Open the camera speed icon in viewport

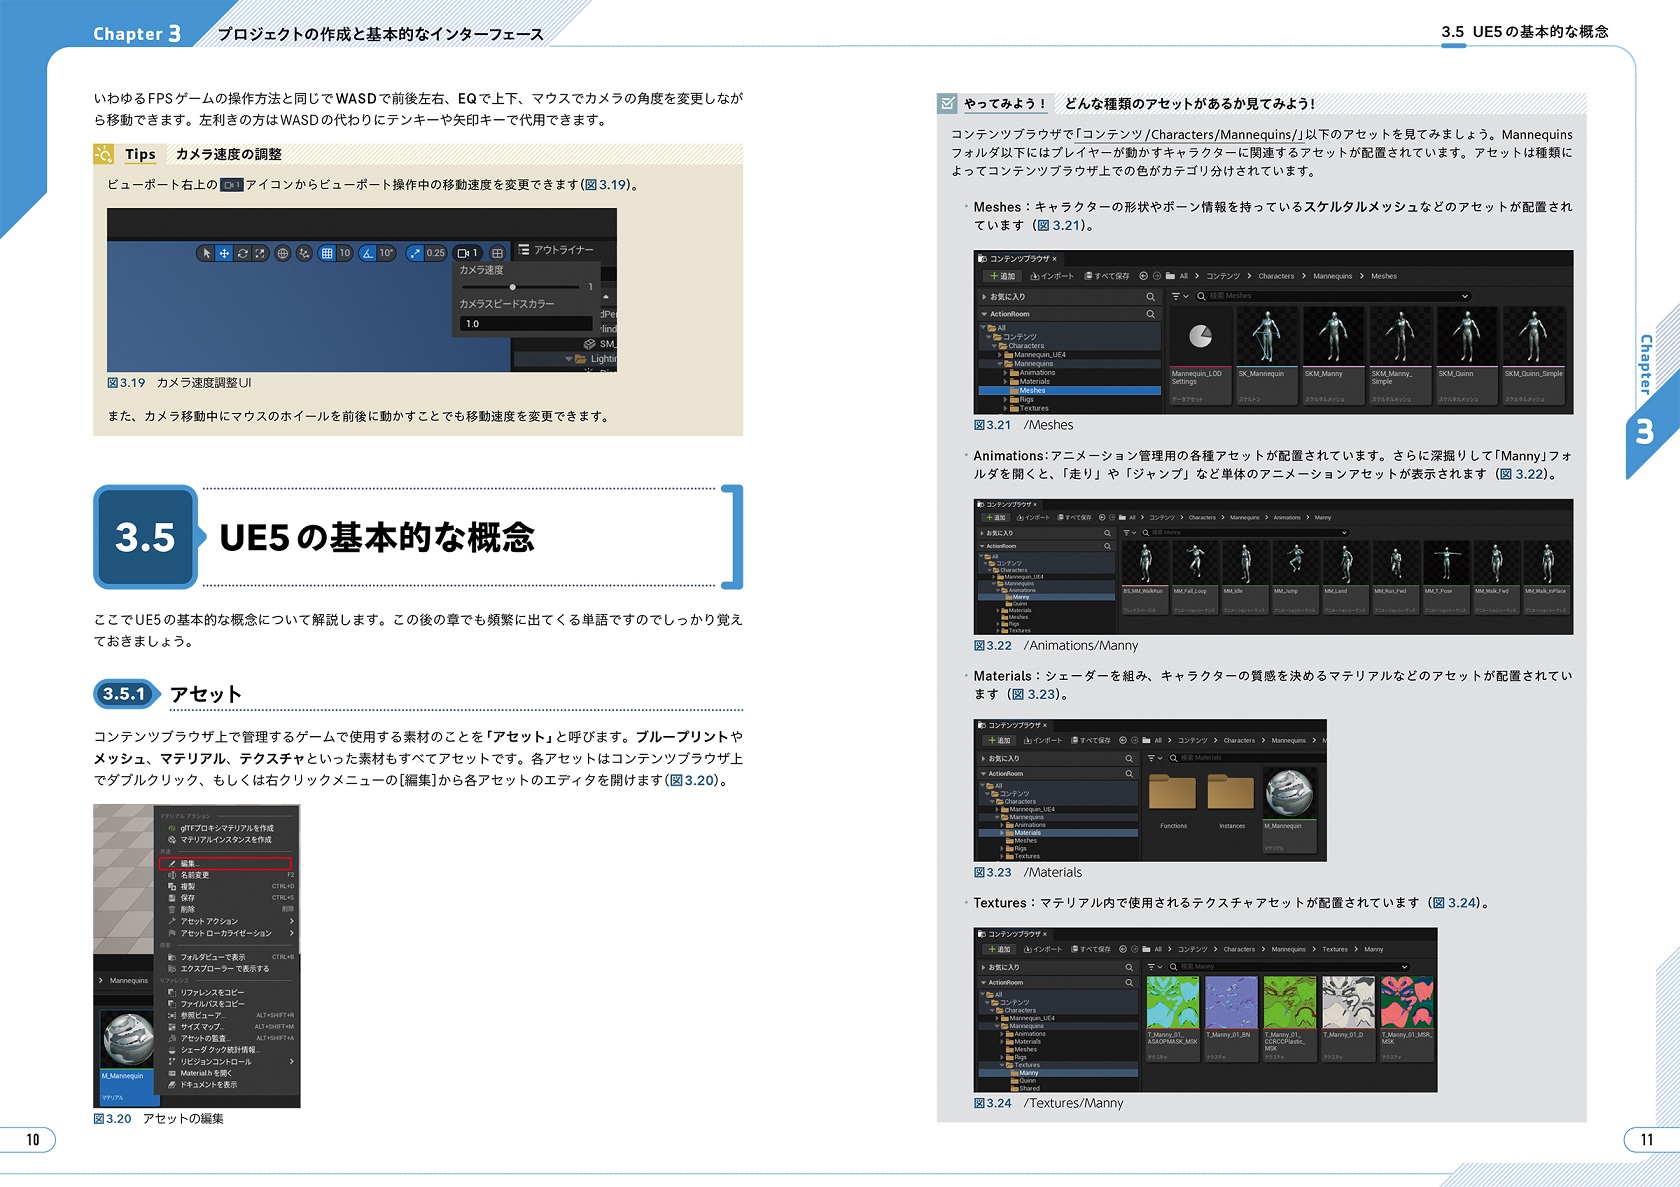(467, 253)
